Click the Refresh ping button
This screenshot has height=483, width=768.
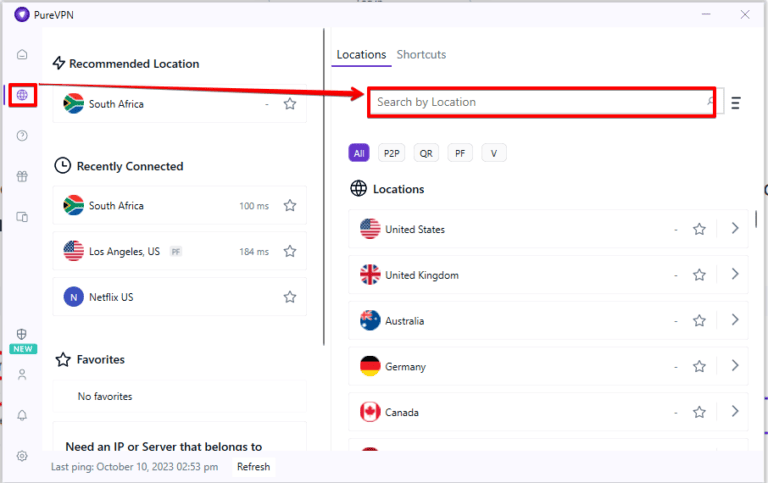pos(253,467)
